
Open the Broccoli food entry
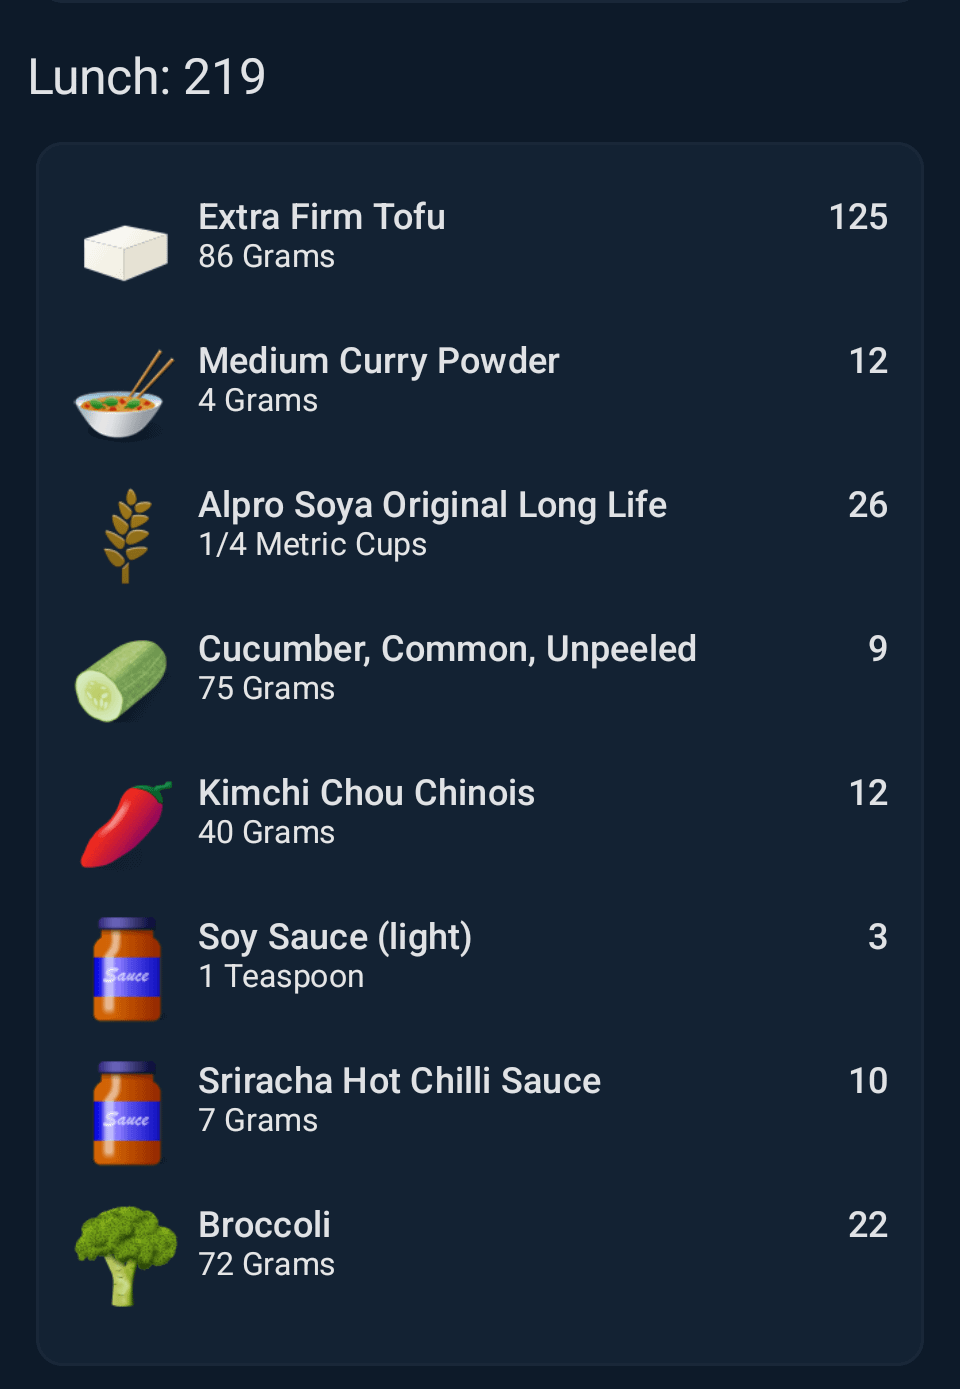click(264, 1225)
